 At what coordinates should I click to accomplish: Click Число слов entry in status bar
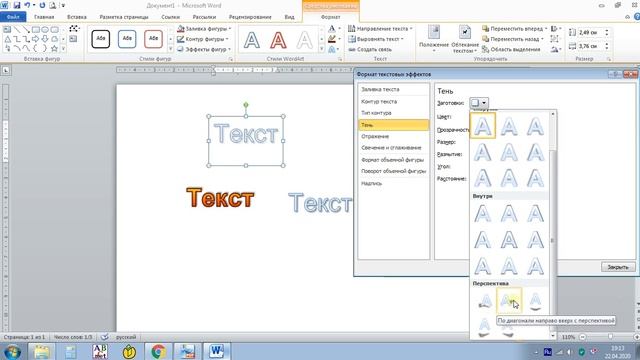[73, 337]
